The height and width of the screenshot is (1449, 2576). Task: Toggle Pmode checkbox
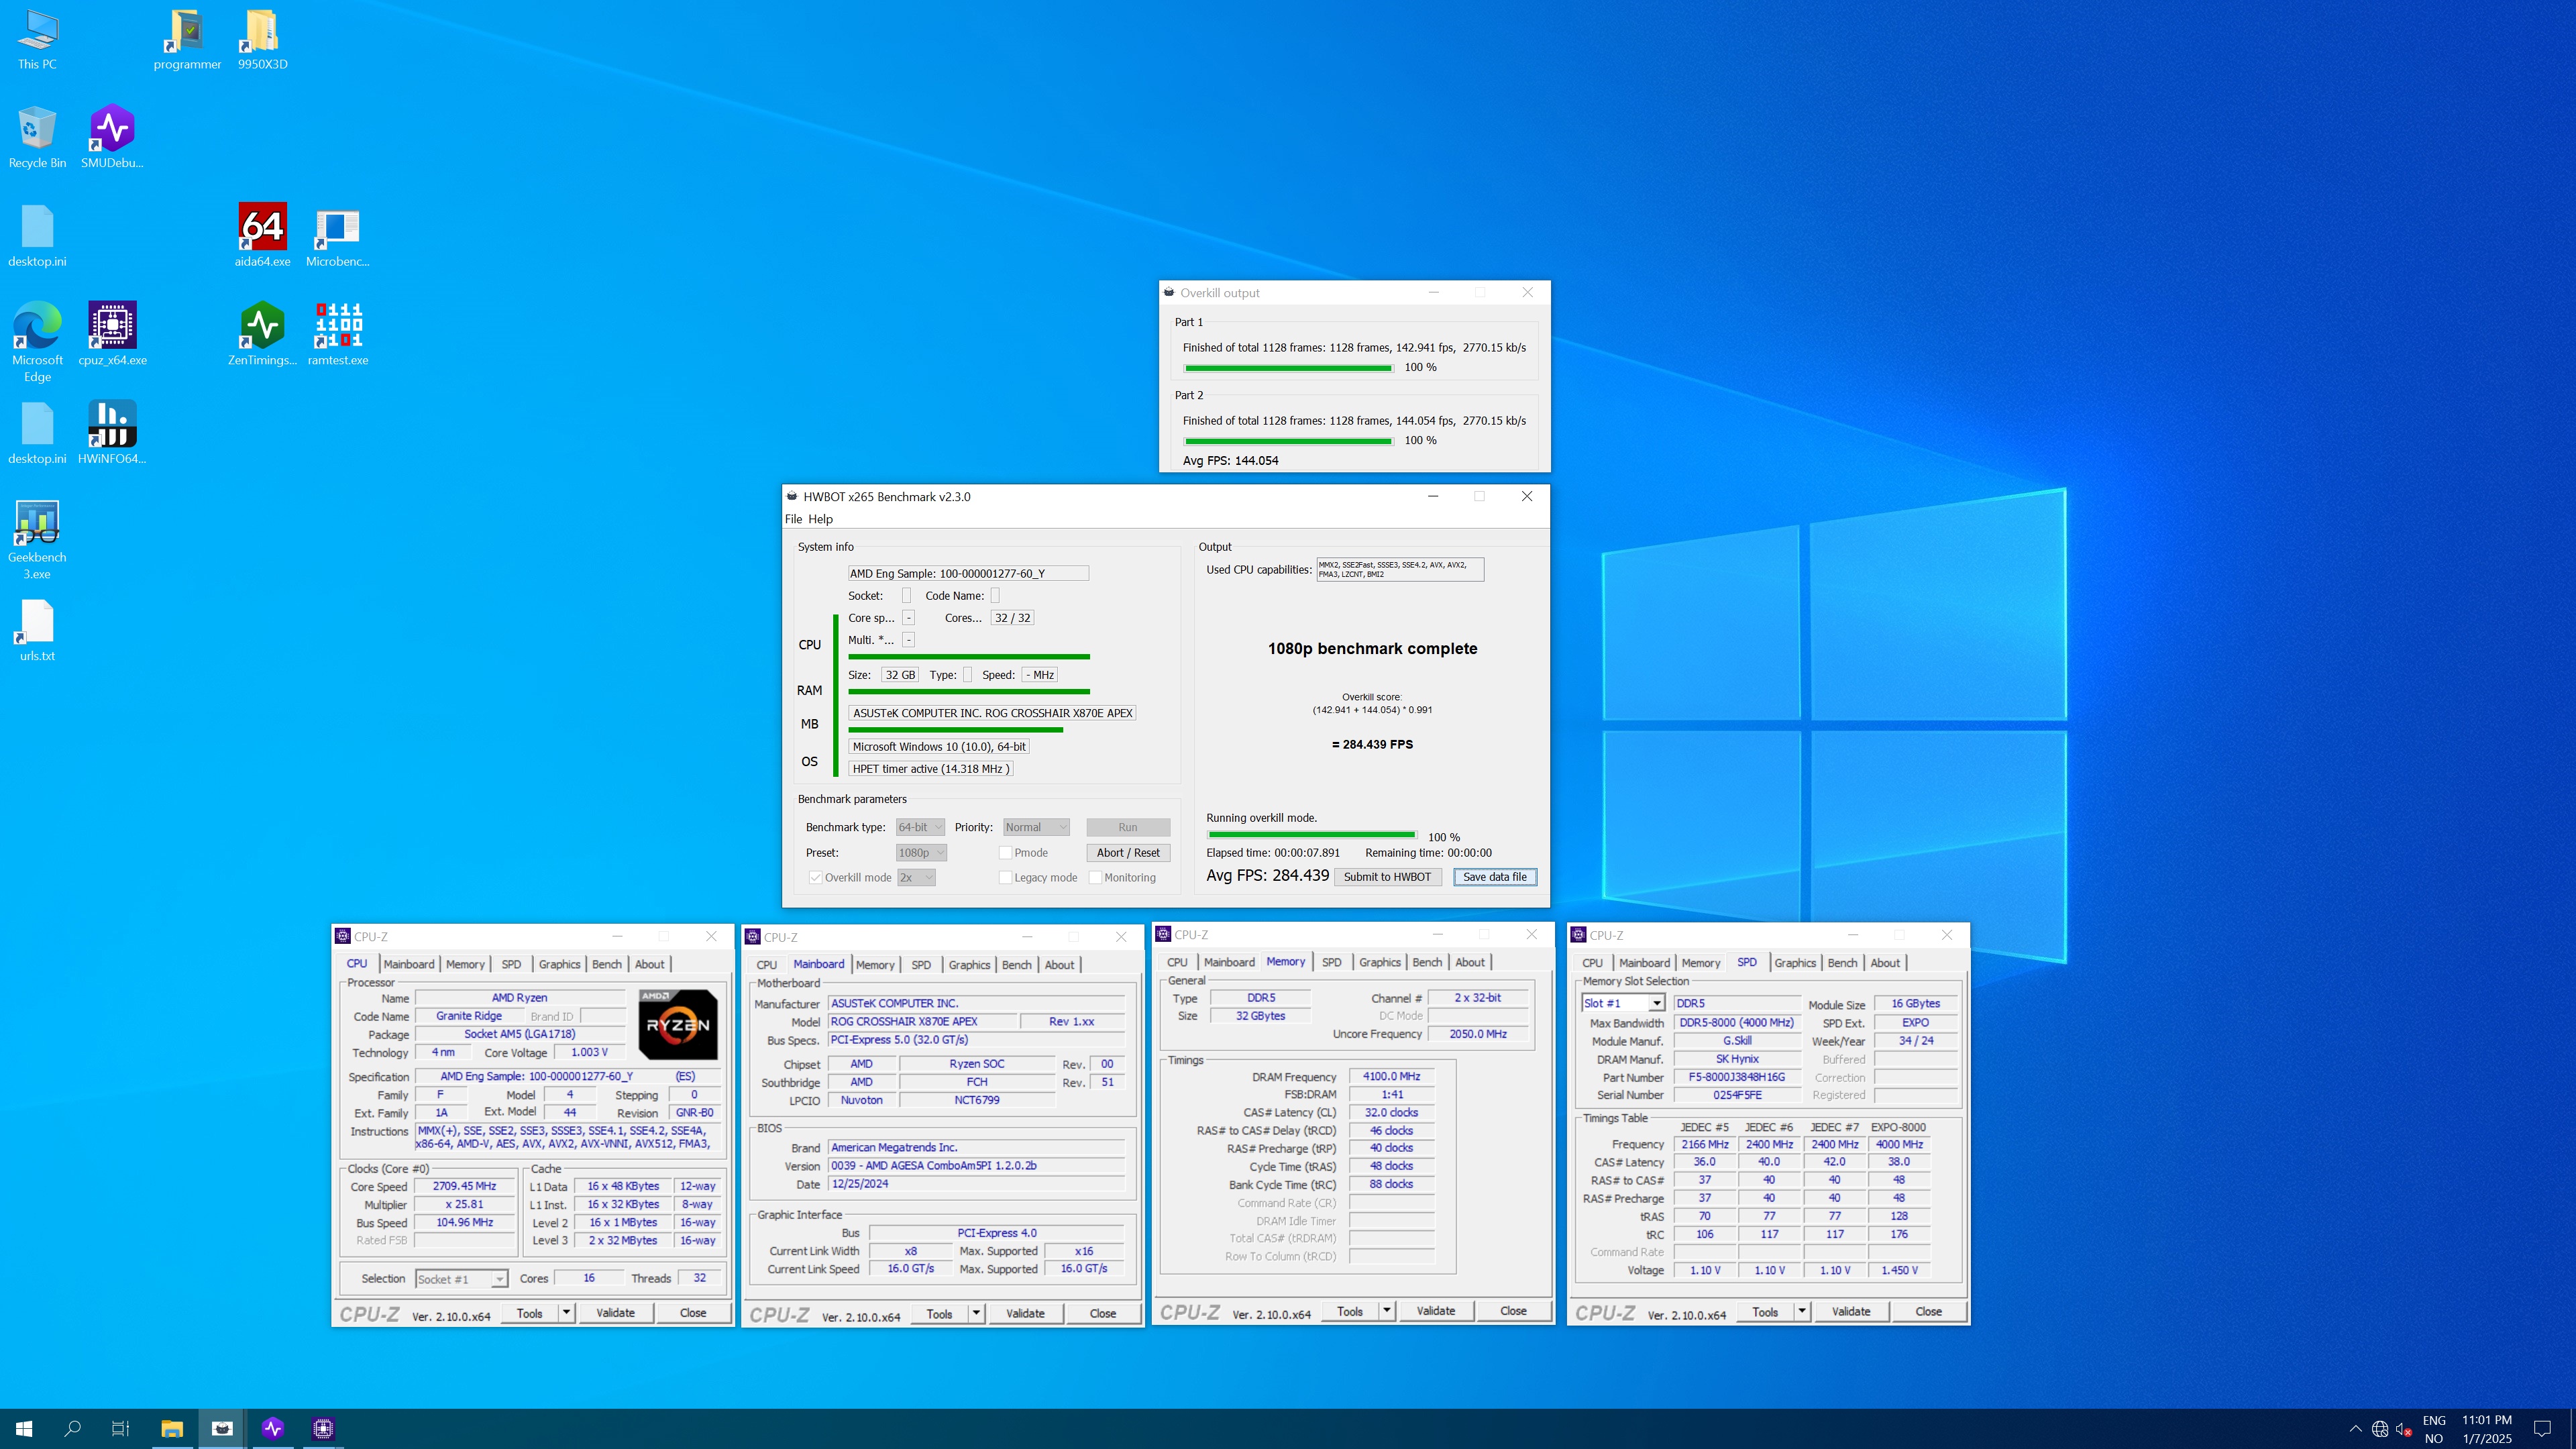pyautogui.click(x=1005, y=852)
